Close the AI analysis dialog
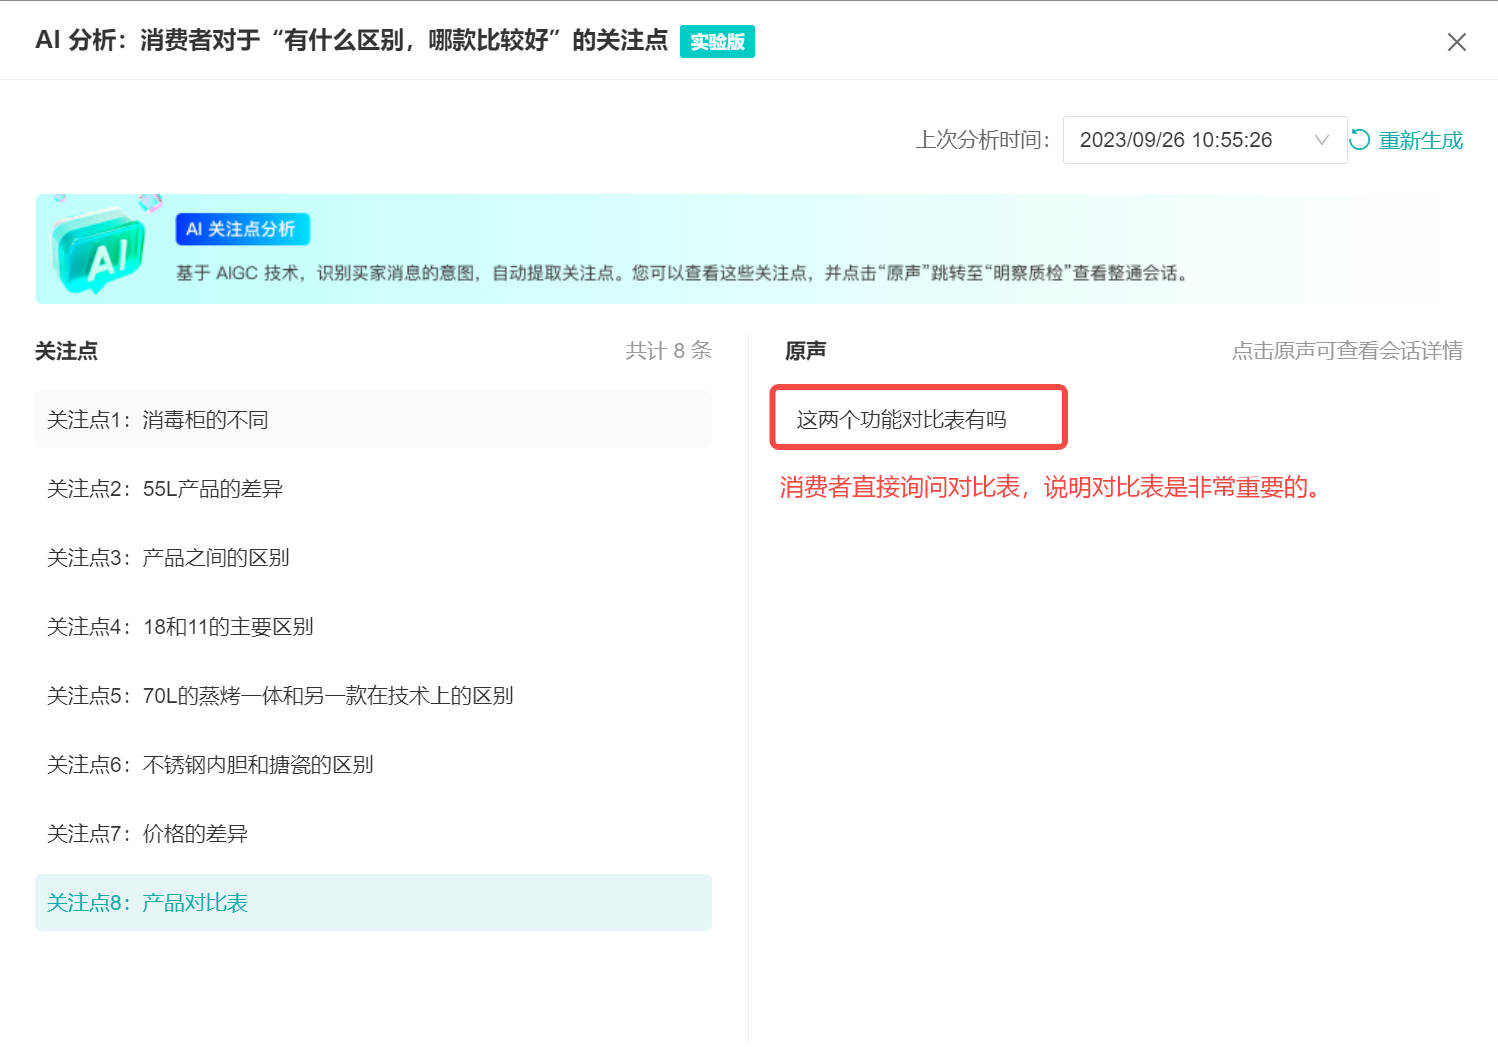 tap(1456, 42)
